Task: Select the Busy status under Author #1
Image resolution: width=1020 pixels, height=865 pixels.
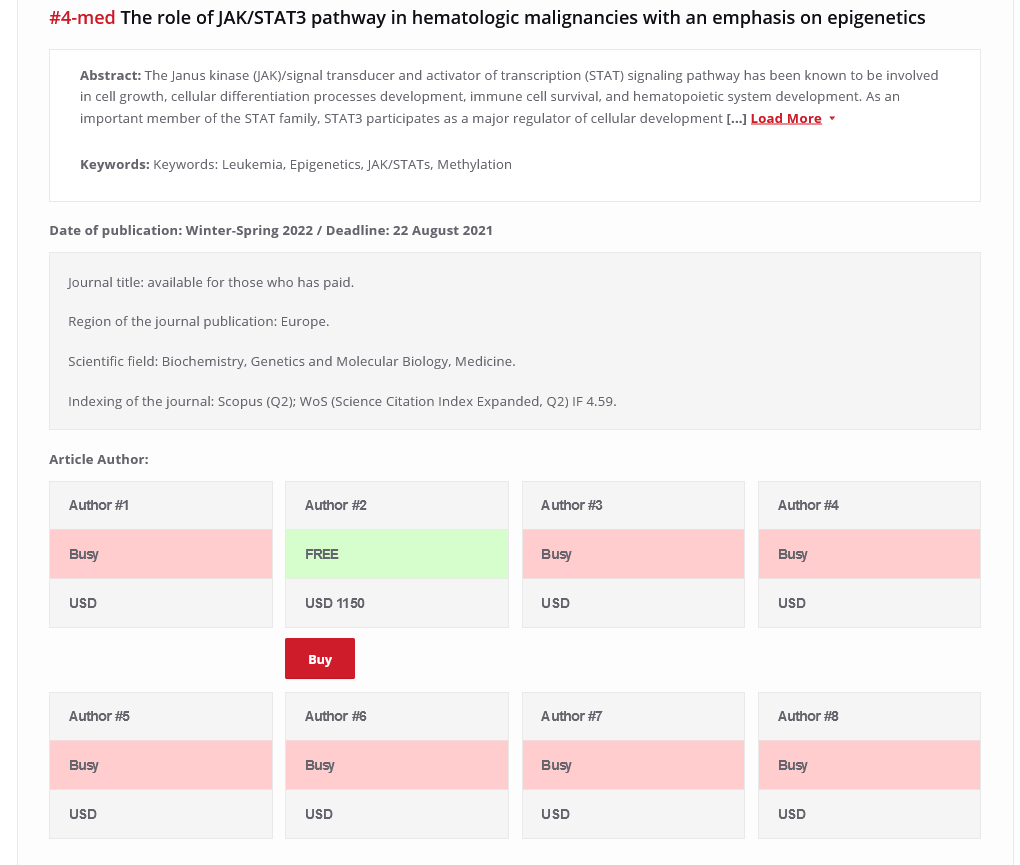Action: 160,554
